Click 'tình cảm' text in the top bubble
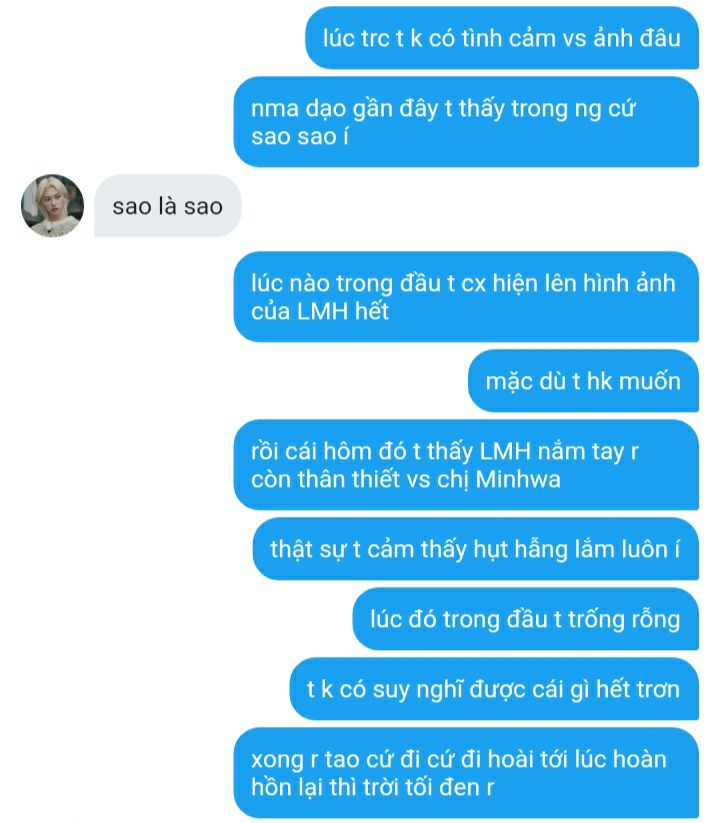720x823 pixels. click(x=509, y=38)
